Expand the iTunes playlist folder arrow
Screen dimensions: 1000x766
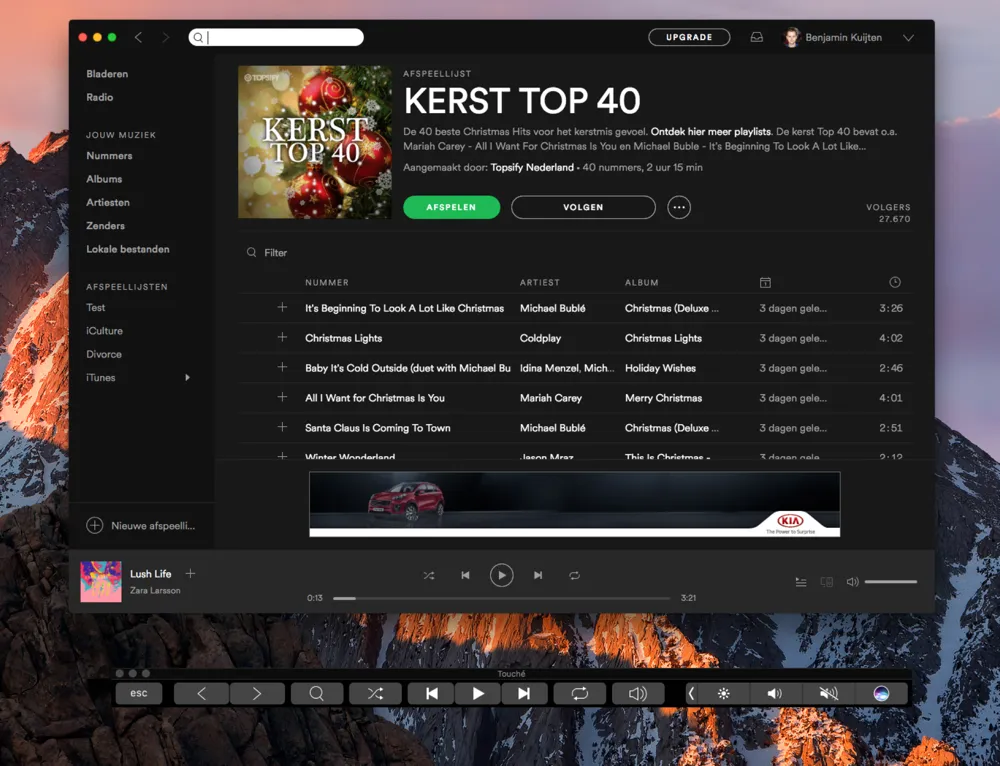coord(188,378)
